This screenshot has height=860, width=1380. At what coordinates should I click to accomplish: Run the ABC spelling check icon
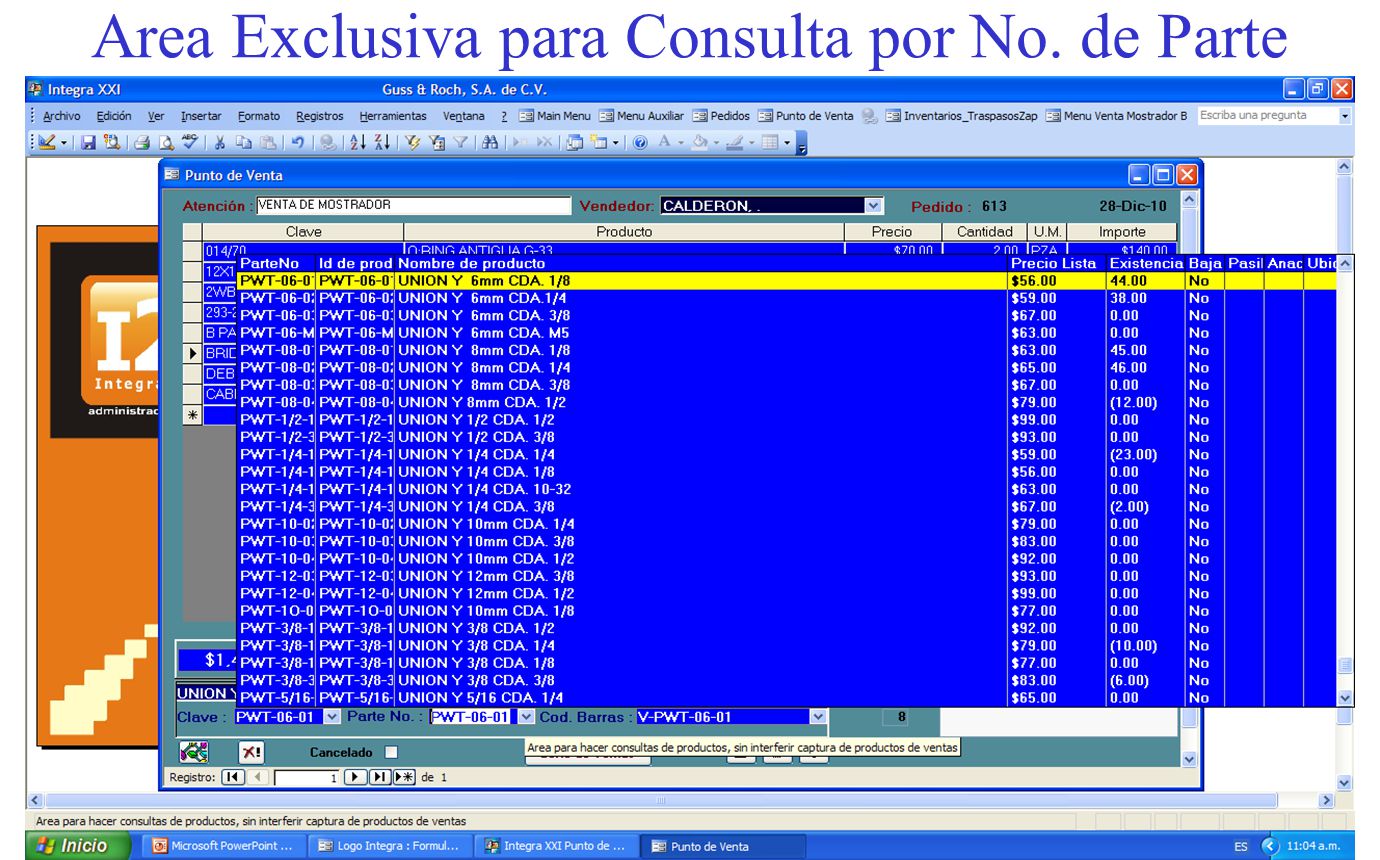tap(190, 144)
